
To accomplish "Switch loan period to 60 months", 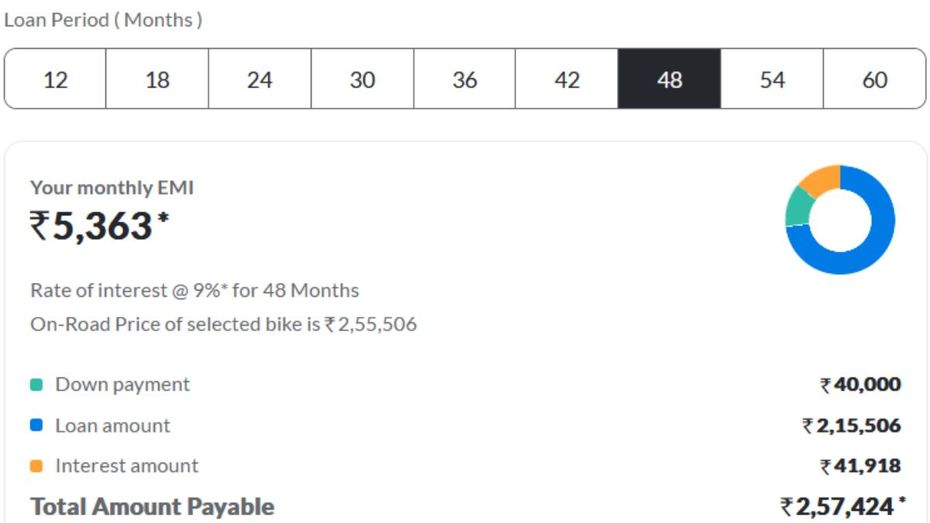I will point(875,79).
